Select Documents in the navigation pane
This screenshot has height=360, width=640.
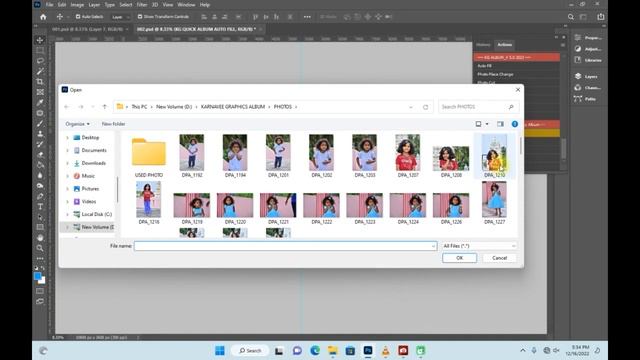[93, 150]
